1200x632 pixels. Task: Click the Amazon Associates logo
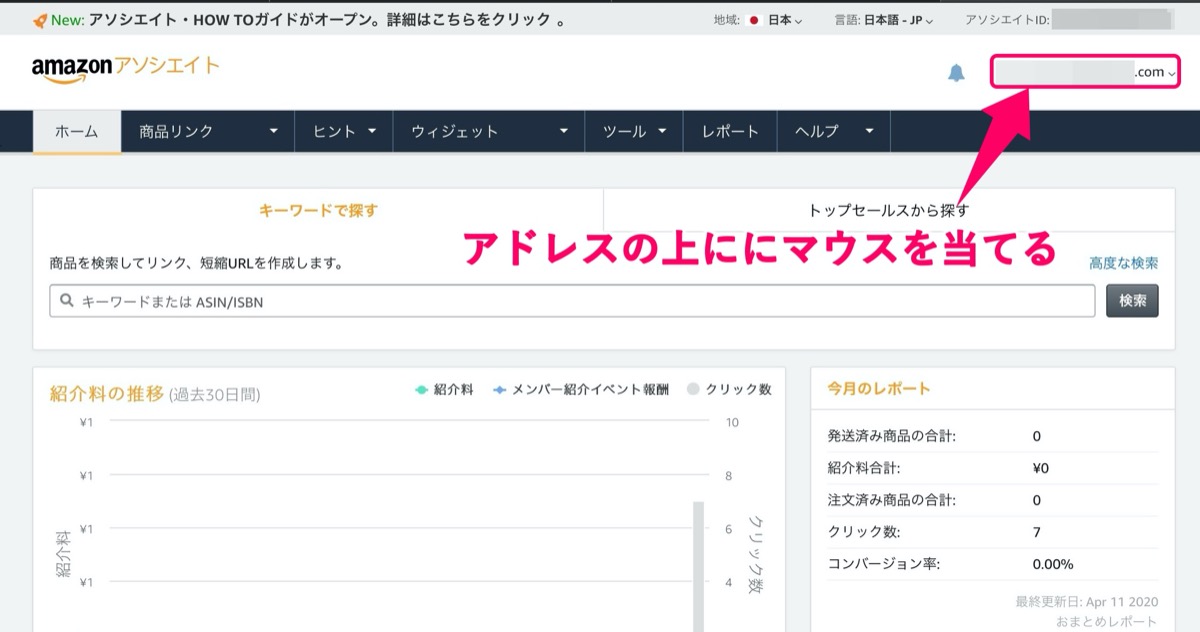click(126, 69)
